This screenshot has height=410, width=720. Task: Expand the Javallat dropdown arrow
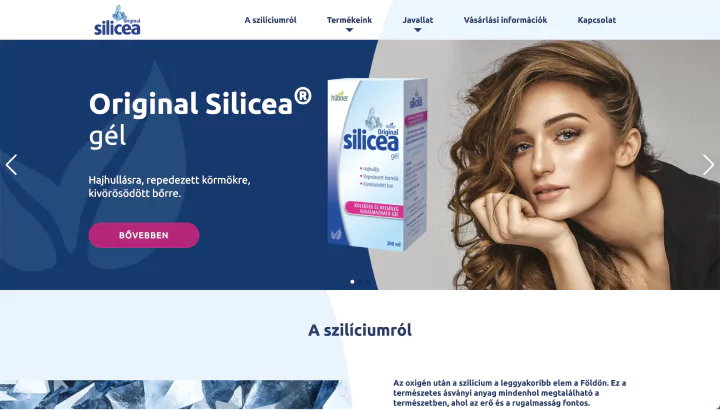click(x=417, y=30)
